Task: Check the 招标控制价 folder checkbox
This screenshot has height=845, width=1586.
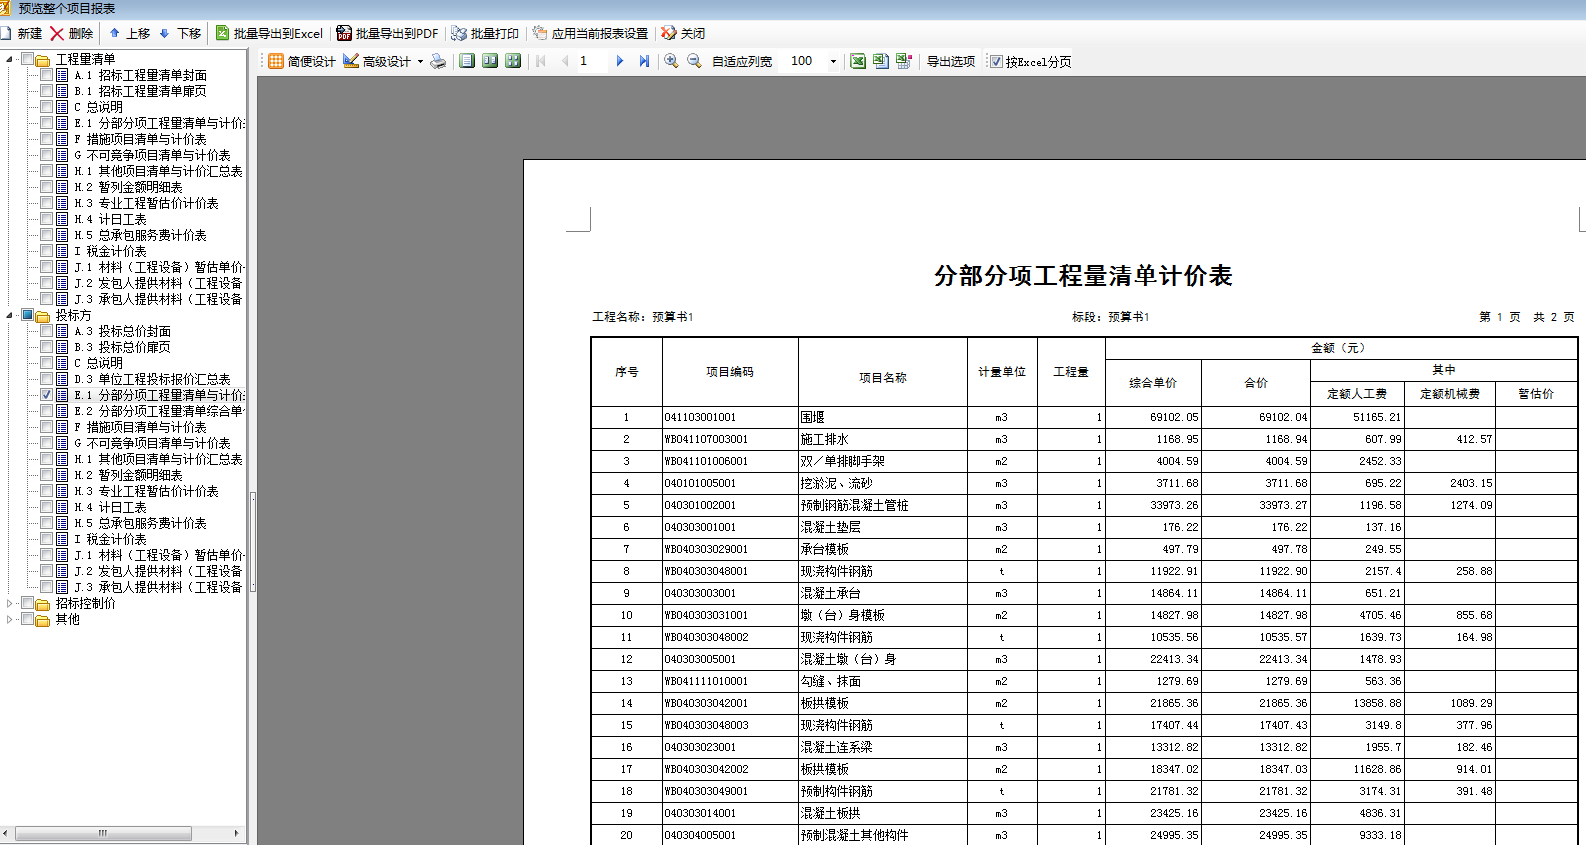Action: (x=27, y=603)
